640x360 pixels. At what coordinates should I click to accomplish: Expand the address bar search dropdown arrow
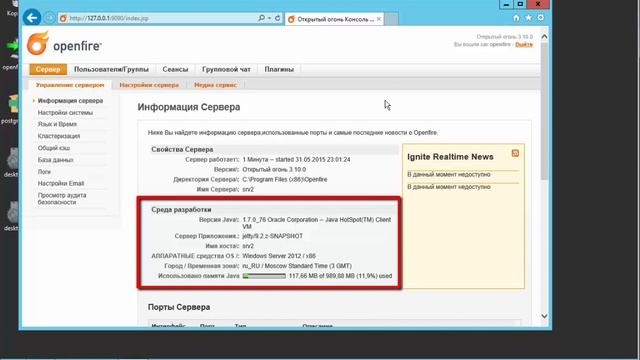coord(269,18)
